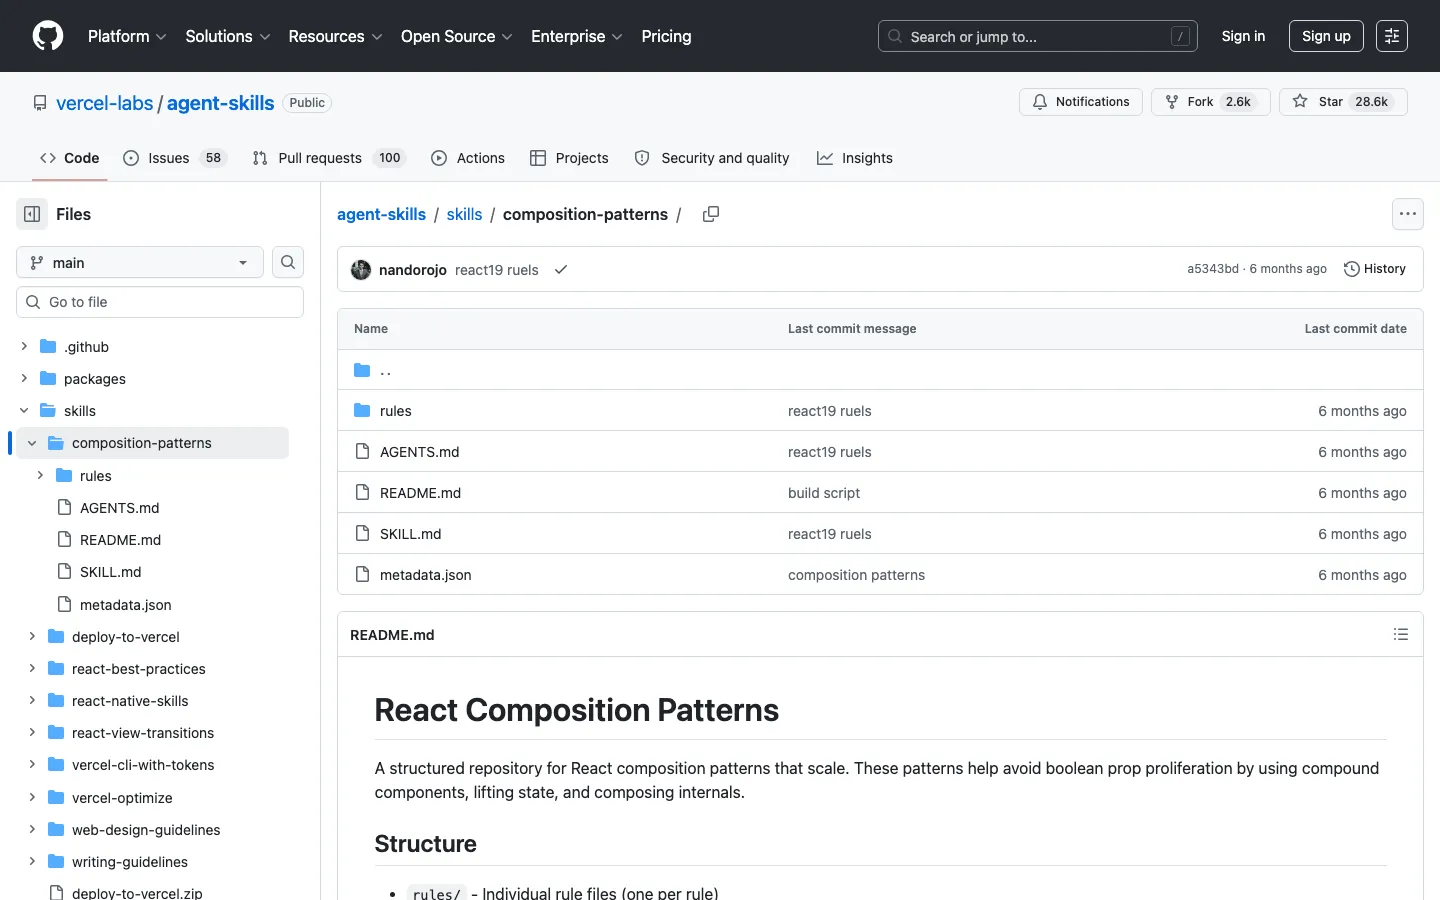This screenshot has width=1440, height=900.
Task: Click the rules folder icon in file table
Action: tap(362, 411)
